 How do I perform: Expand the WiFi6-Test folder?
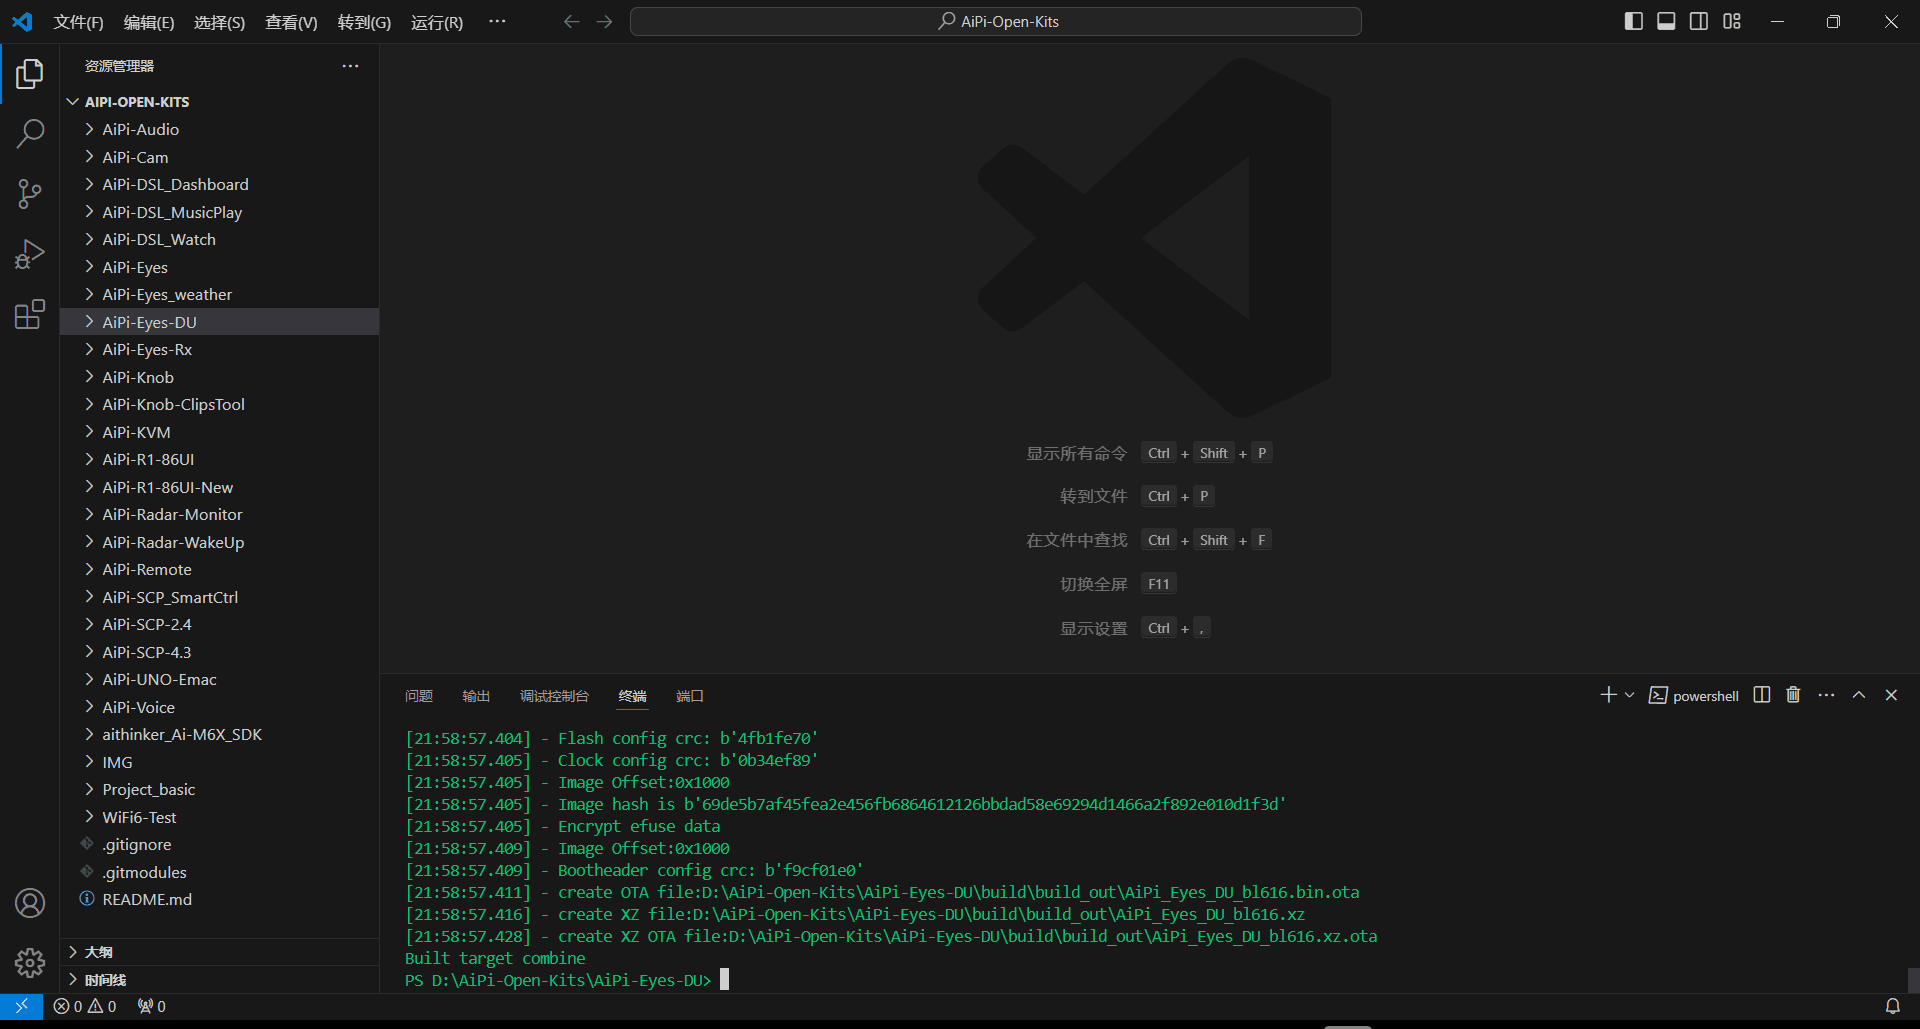pyautogui.click(x=220, y=817)
